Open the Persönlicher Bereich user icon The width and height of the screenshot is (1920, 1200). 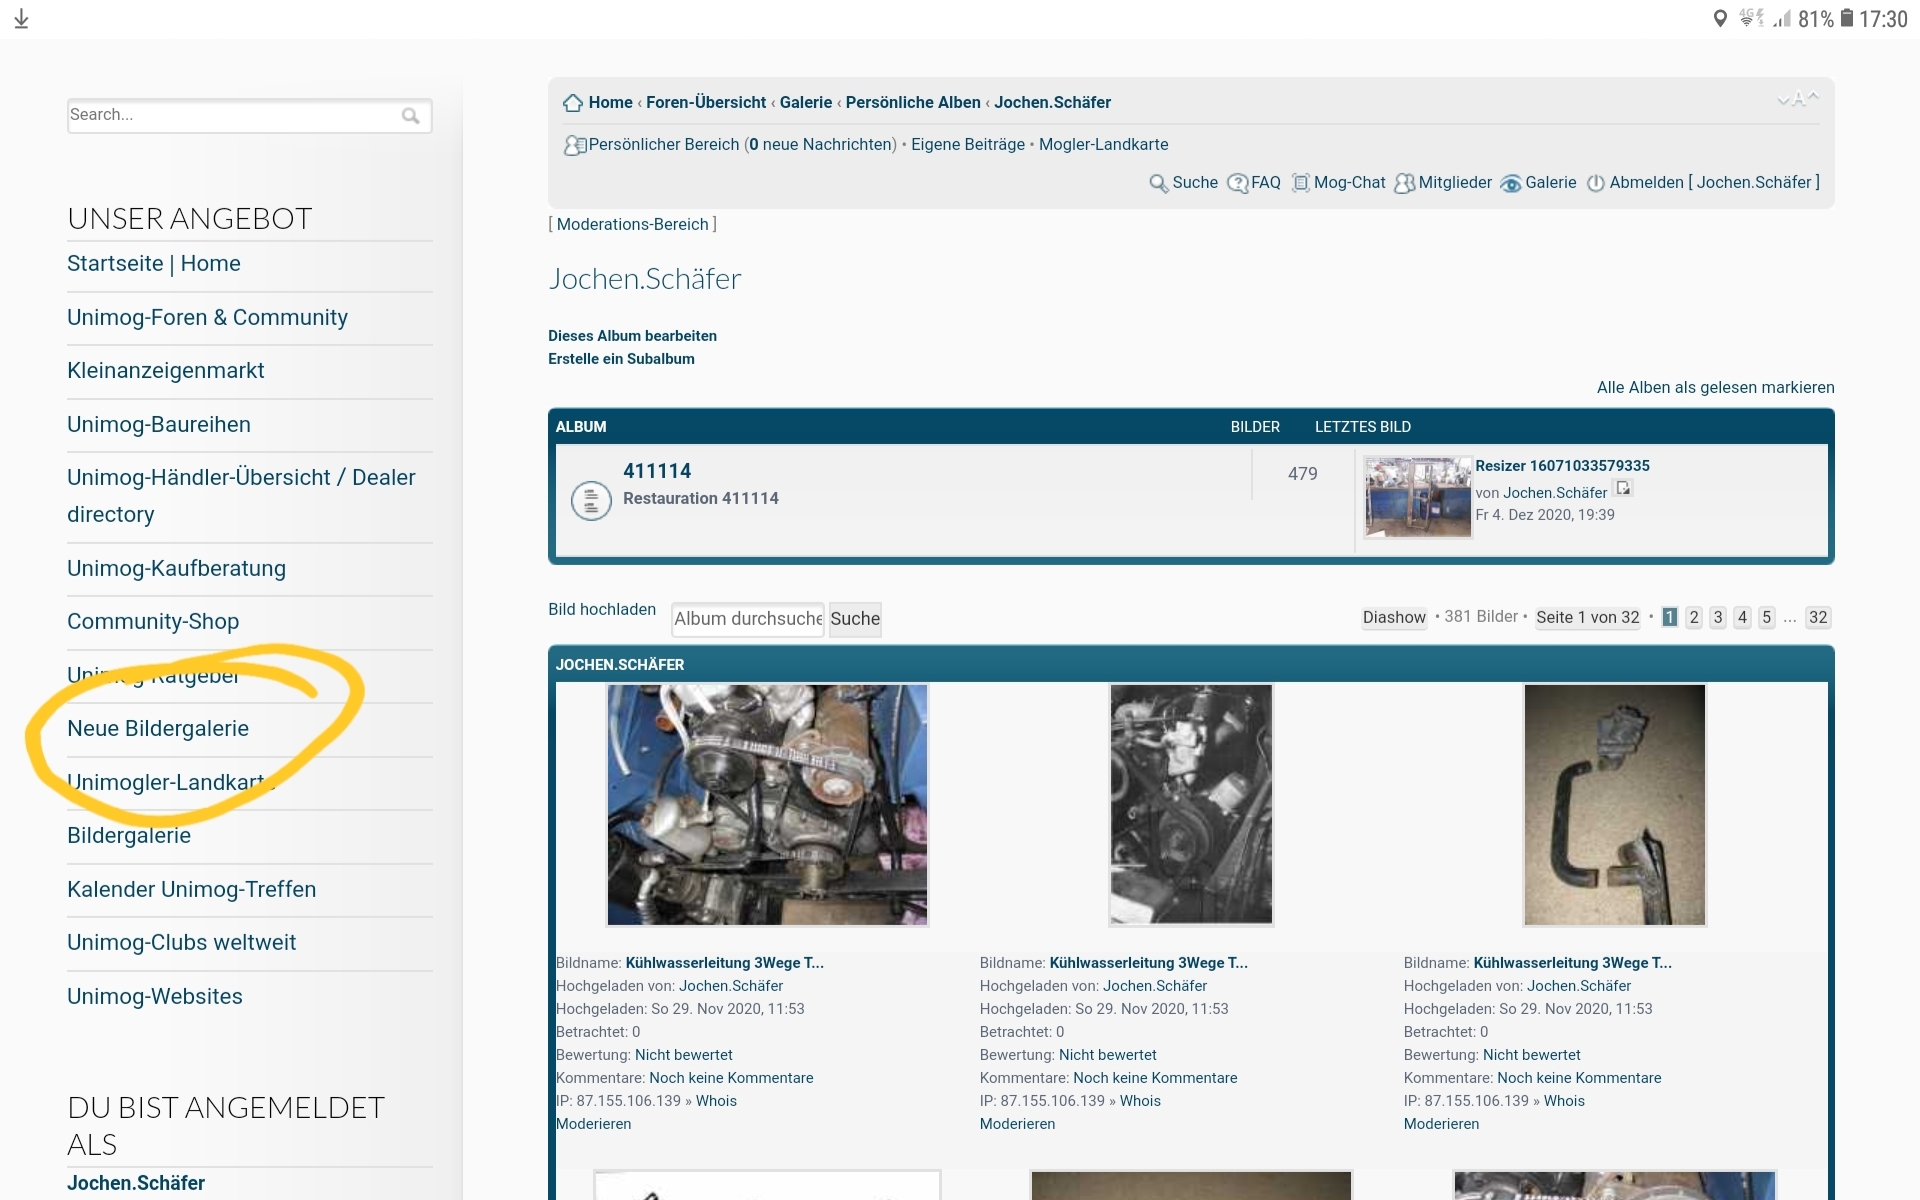click(574, 146)
